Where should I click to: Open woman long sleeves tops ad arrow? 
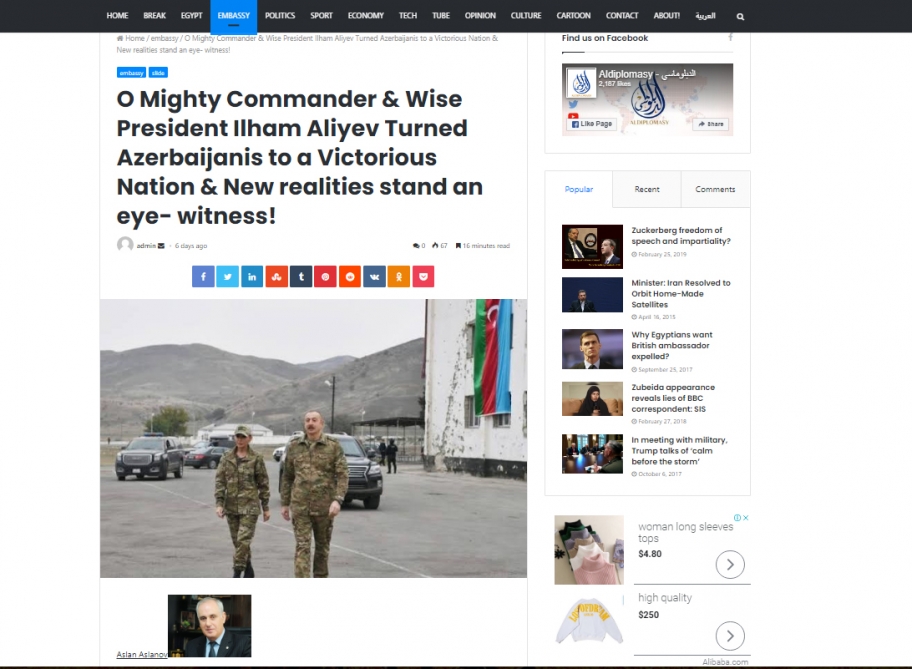(x=730, y=564)
